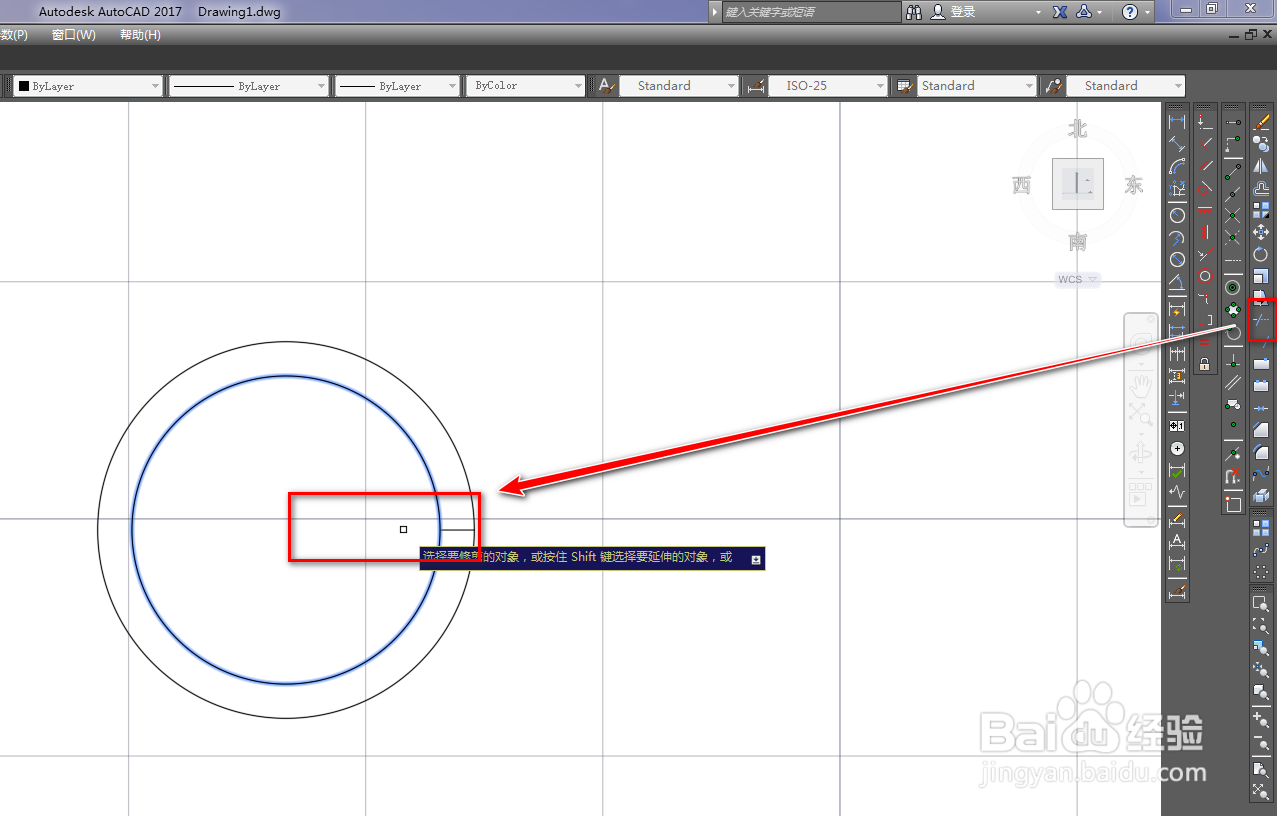Click the Center Mark tool
1277x816 pixels.
pyautogui.click(x=1177, y=448)
